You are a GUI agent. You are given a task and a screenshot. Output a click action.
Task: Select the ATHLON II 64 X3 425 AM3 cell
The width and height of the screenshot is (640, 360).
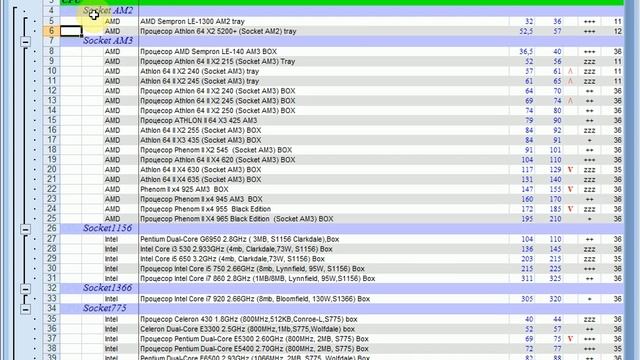pyautogui.click(x=324, y=120)
